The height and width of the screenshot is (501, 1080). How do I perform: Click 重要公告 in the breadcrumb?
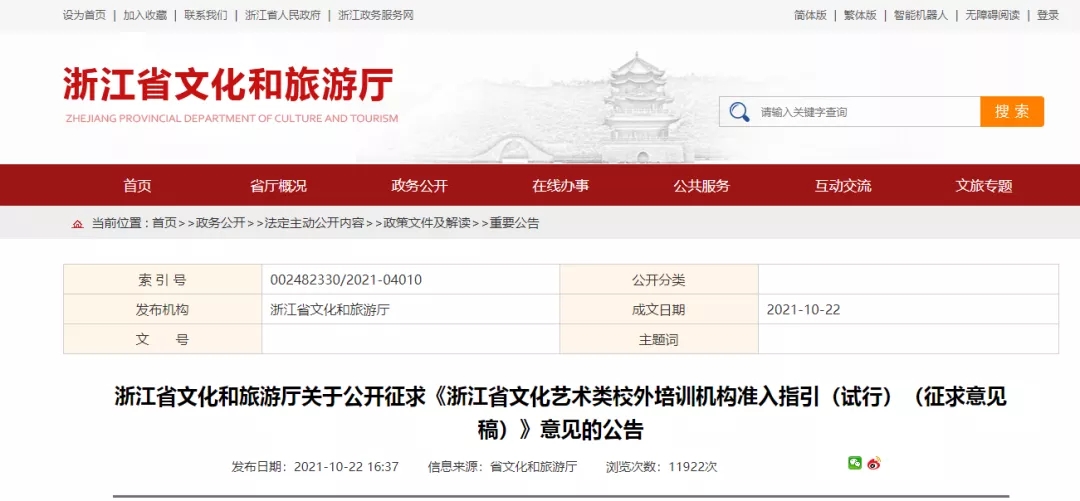coord(514,223)
